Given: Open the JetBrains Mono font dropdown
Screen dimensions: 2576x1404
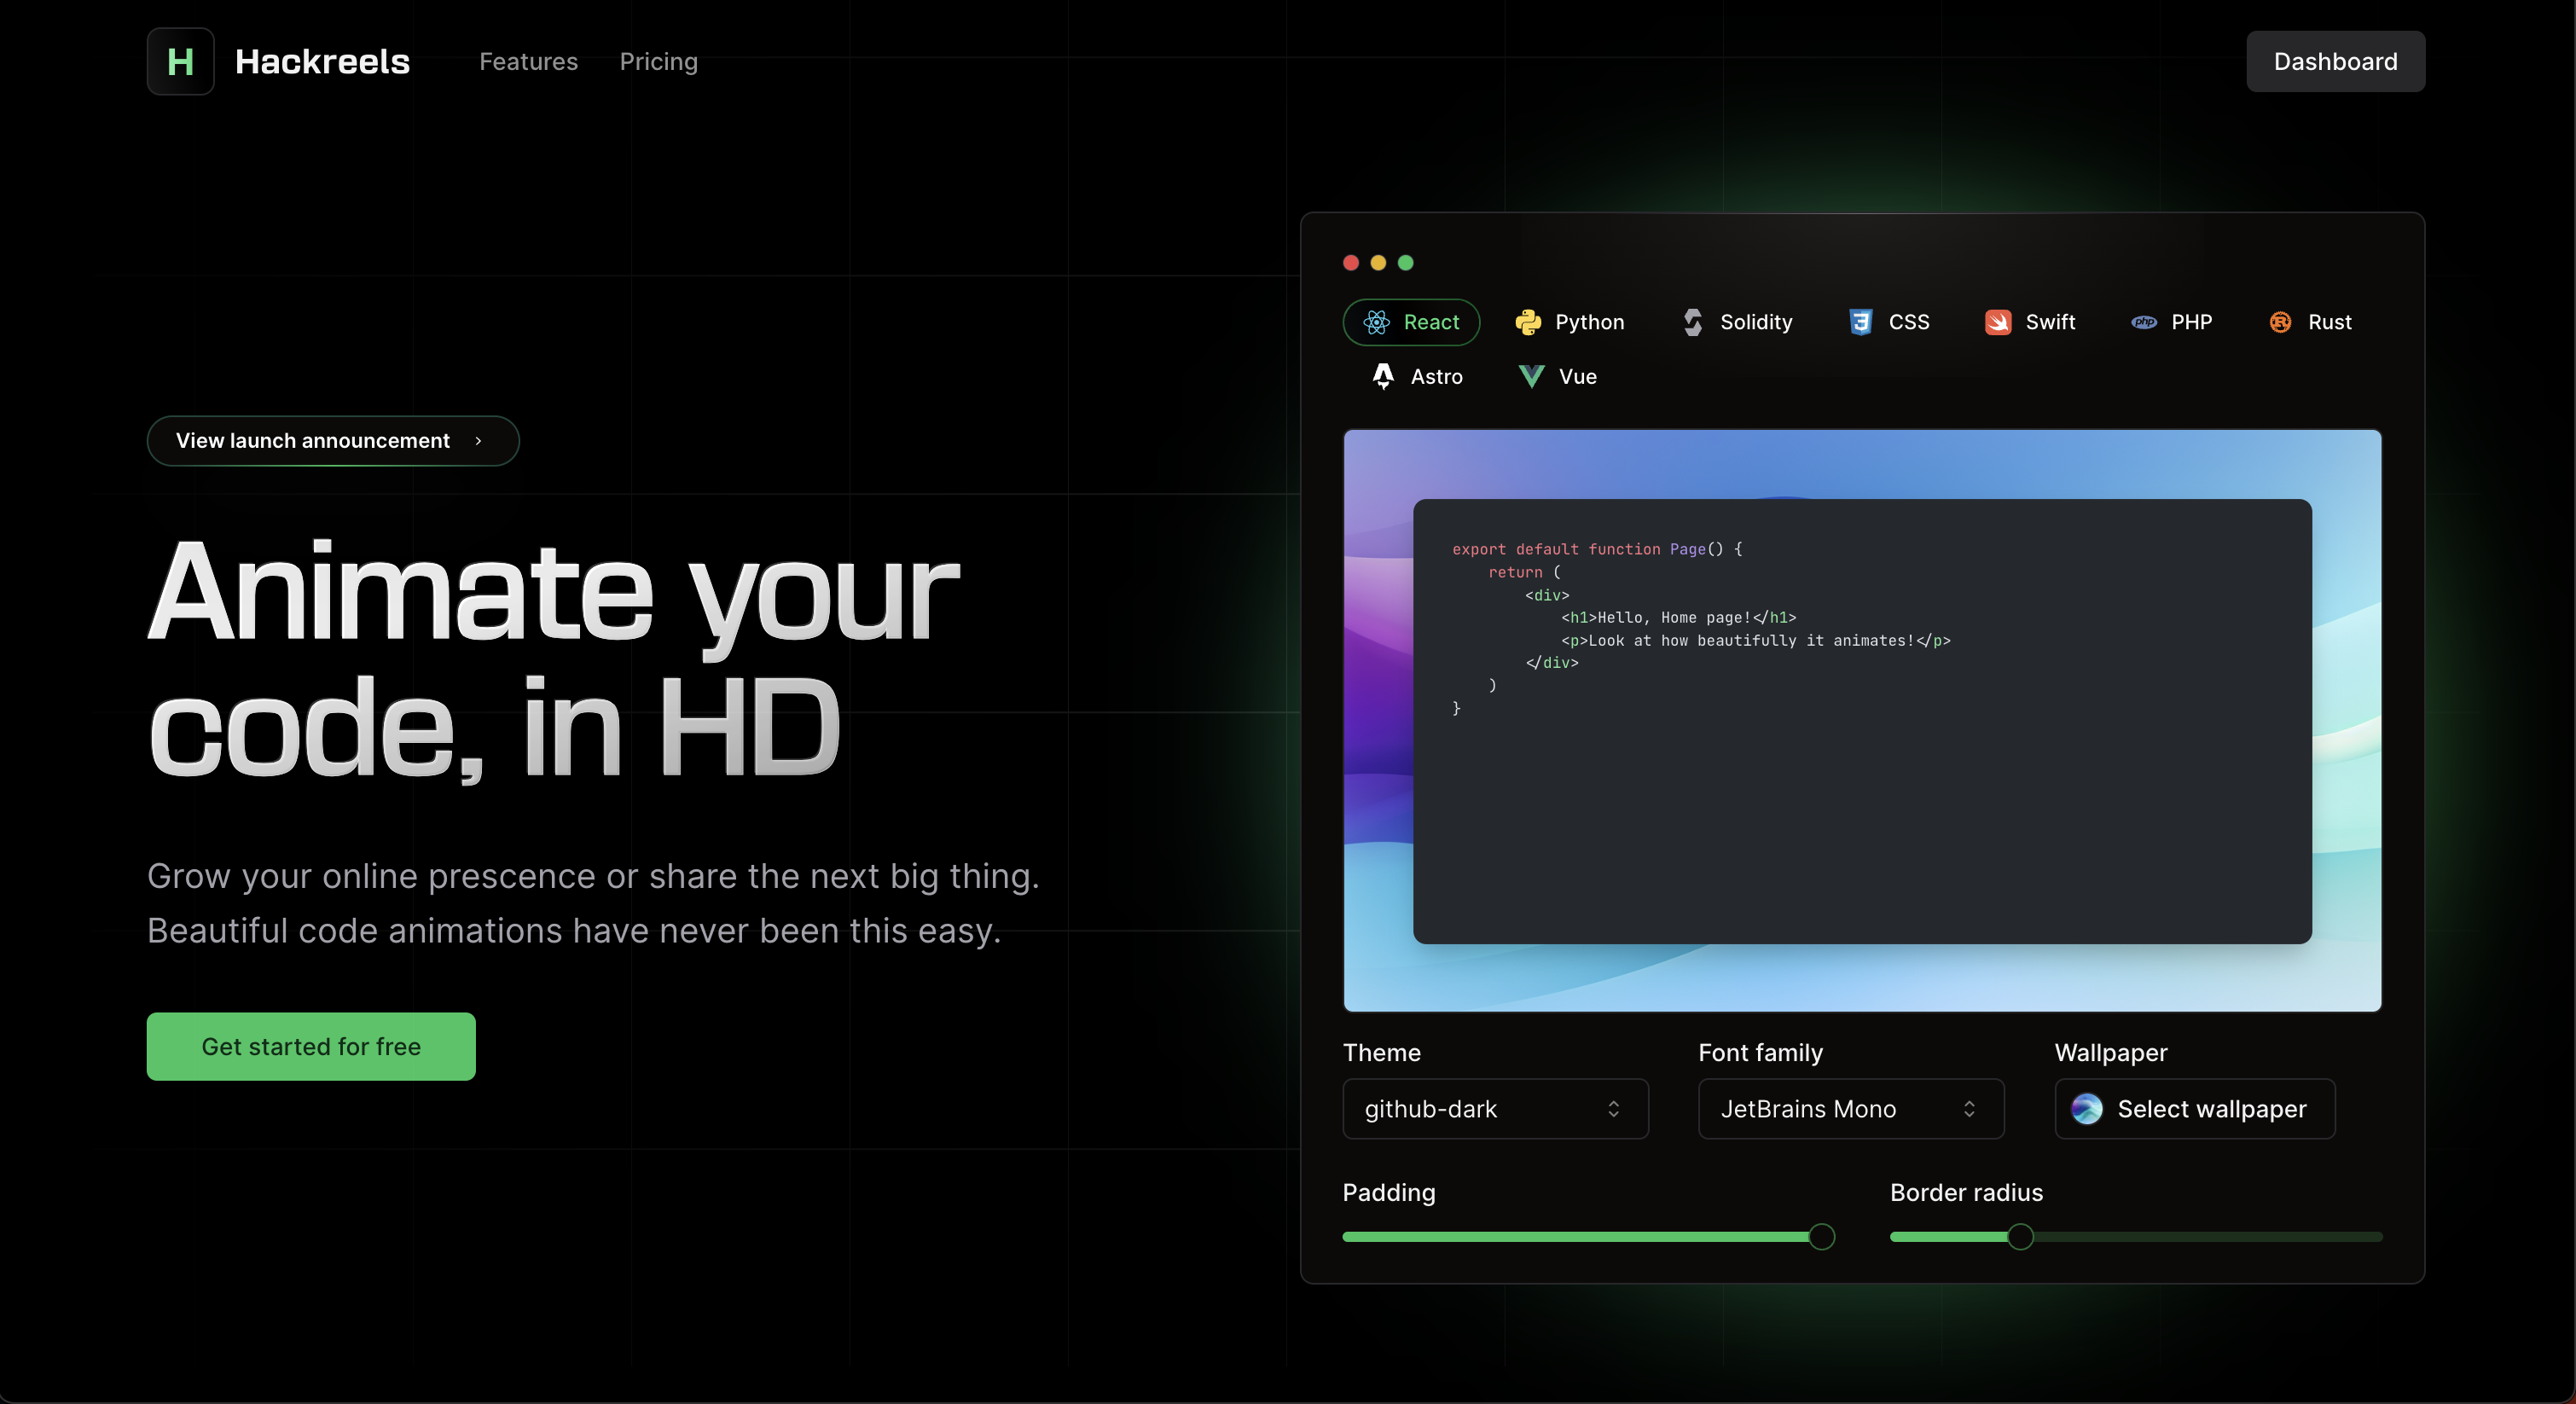Looking at the screenshot, I should click(1850, 1108).
